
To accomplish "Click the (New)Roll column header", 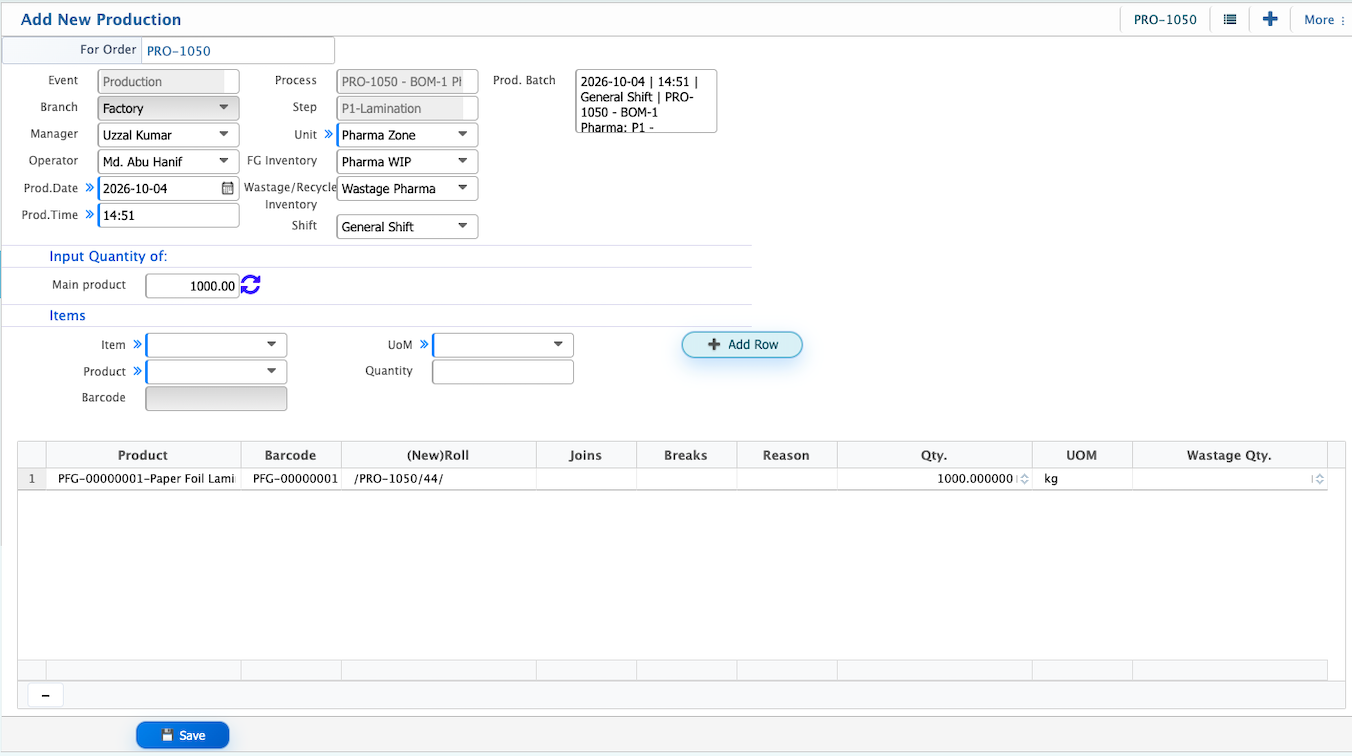I will point(438,455).
